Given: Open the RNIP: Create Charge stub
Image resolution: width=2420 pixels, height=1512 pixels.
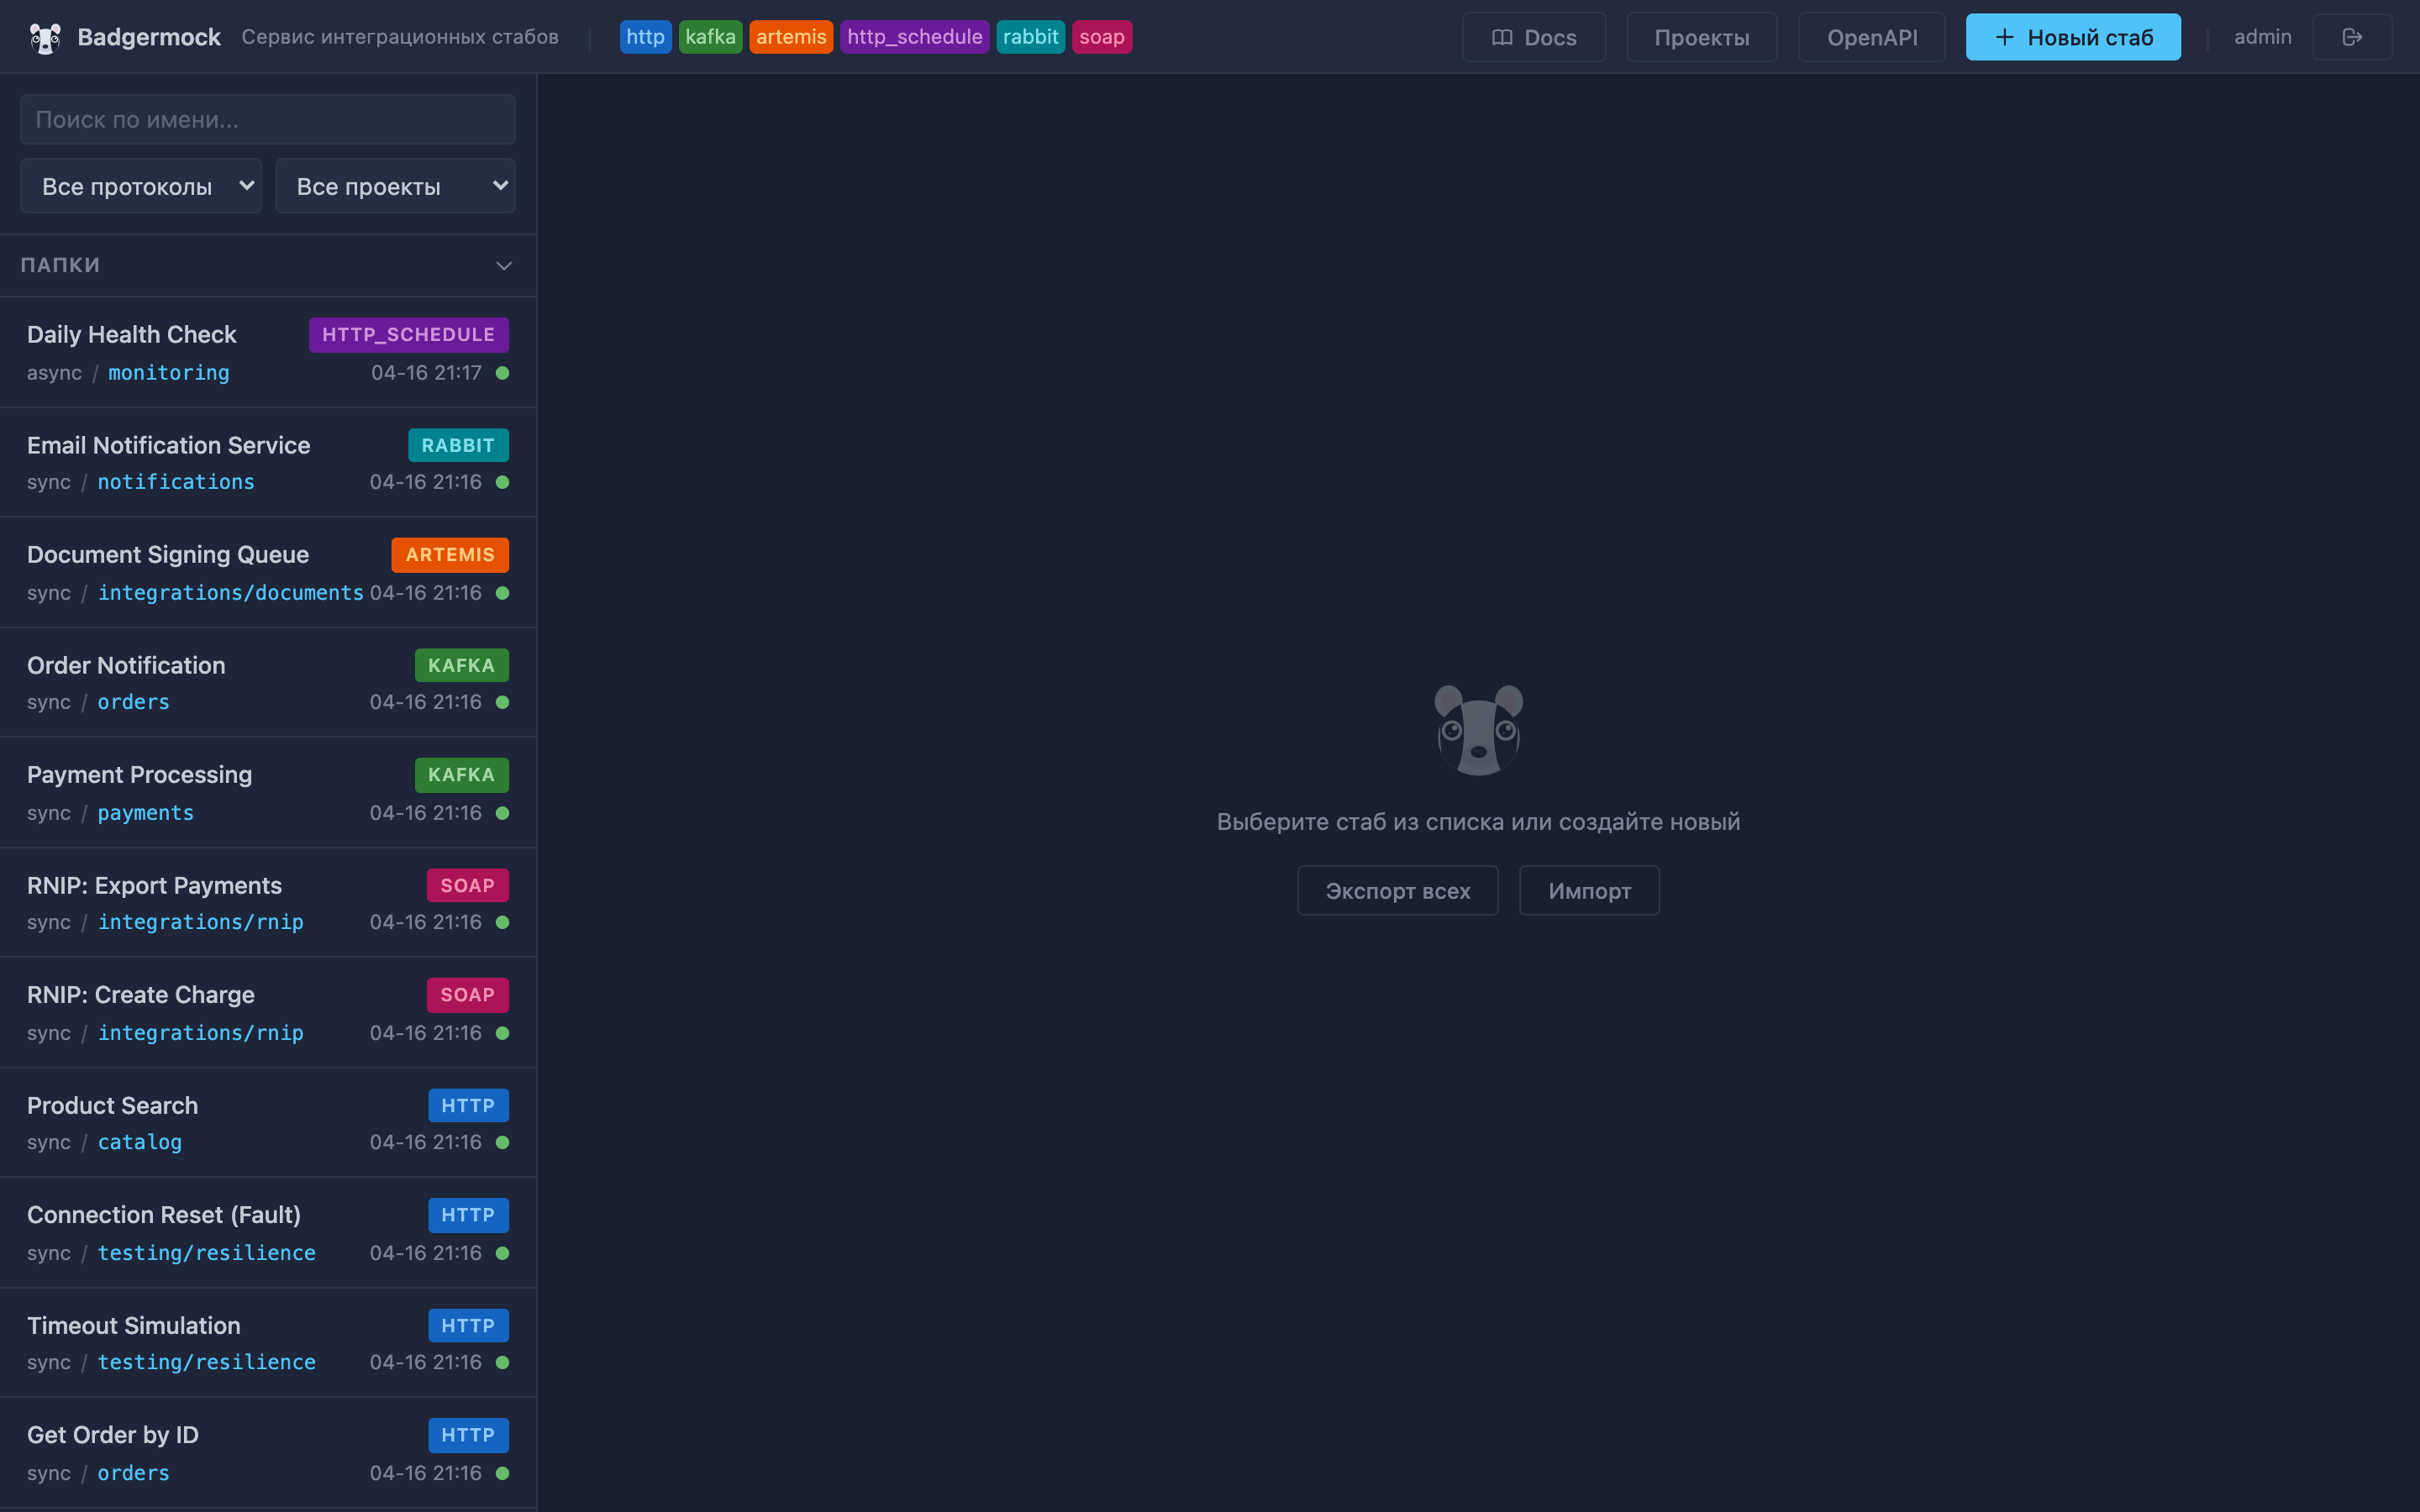Looking at the screenshot, I should 268,1013.
